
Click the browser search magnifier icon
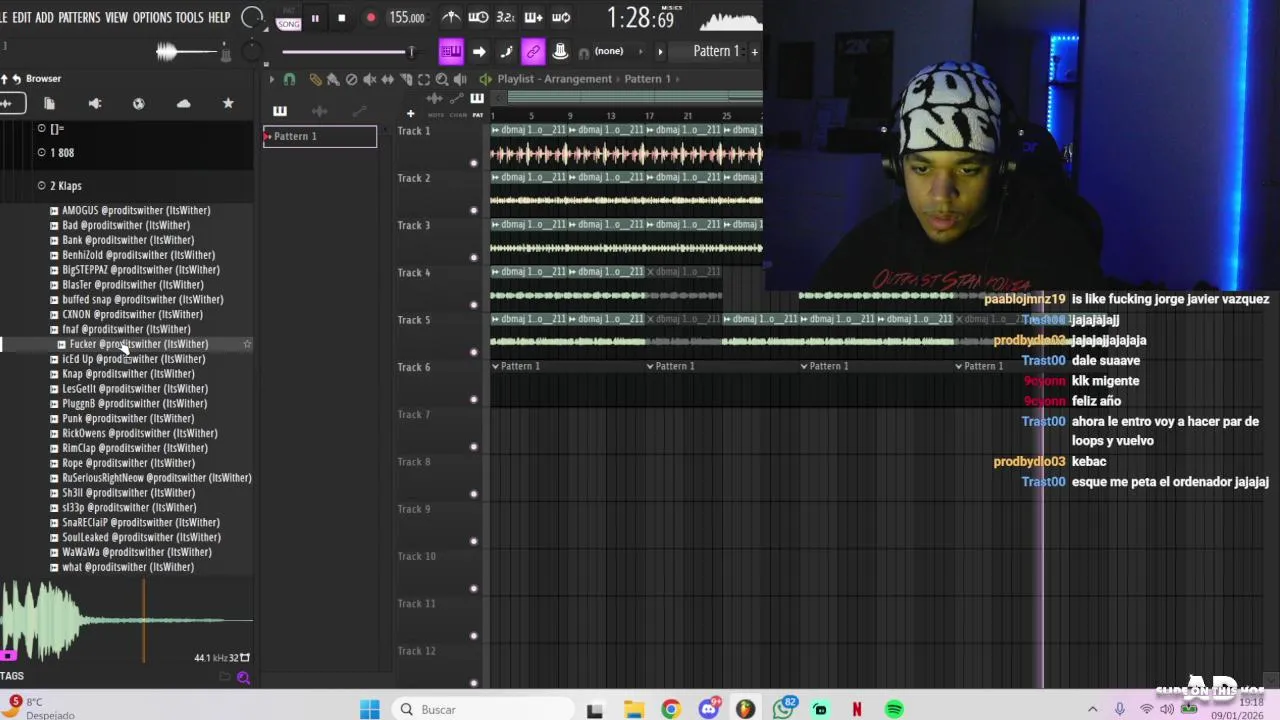click(243, 678)
